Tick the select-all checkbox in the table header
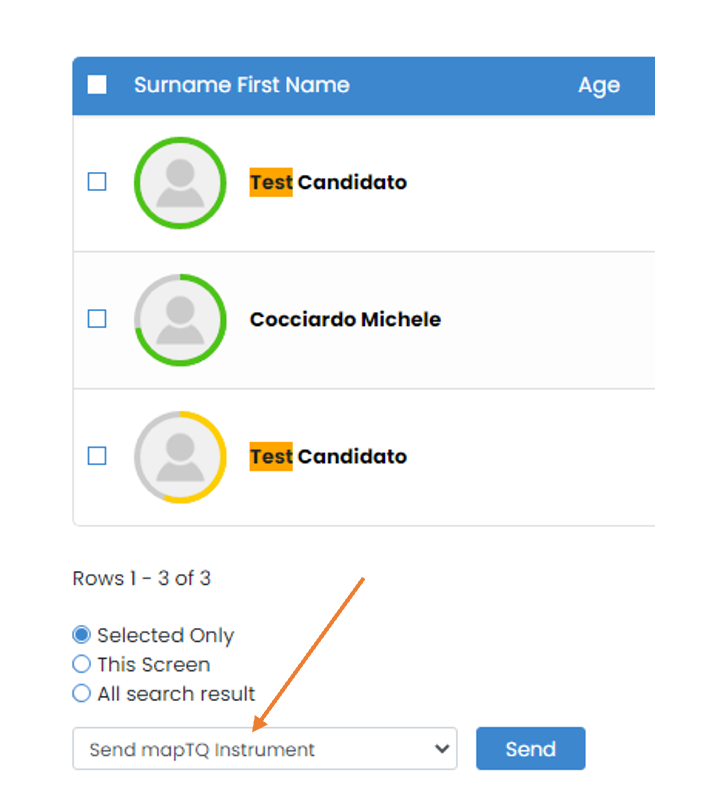This screenshot has height=800, width=701. coord(97,85)
